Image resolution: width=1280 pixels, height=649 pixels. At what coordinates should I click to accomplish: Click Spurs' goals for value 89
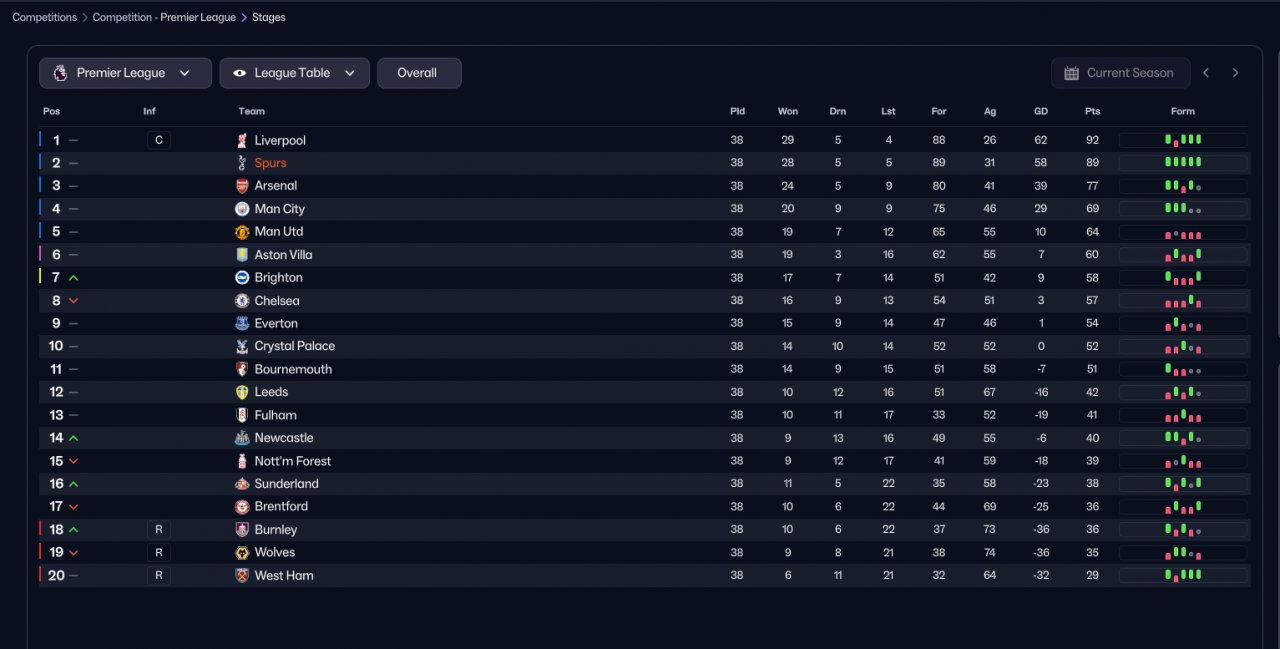pyautogui.click(x=938, y=163)
